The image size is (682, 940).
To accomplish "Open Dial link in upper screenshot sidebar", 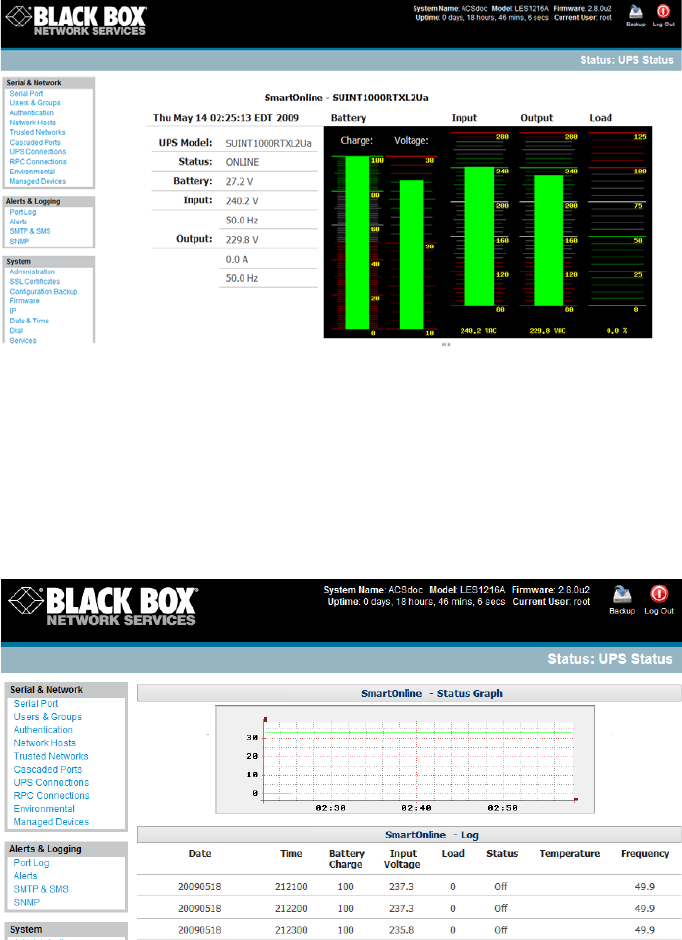I will (x=16, y=331).
